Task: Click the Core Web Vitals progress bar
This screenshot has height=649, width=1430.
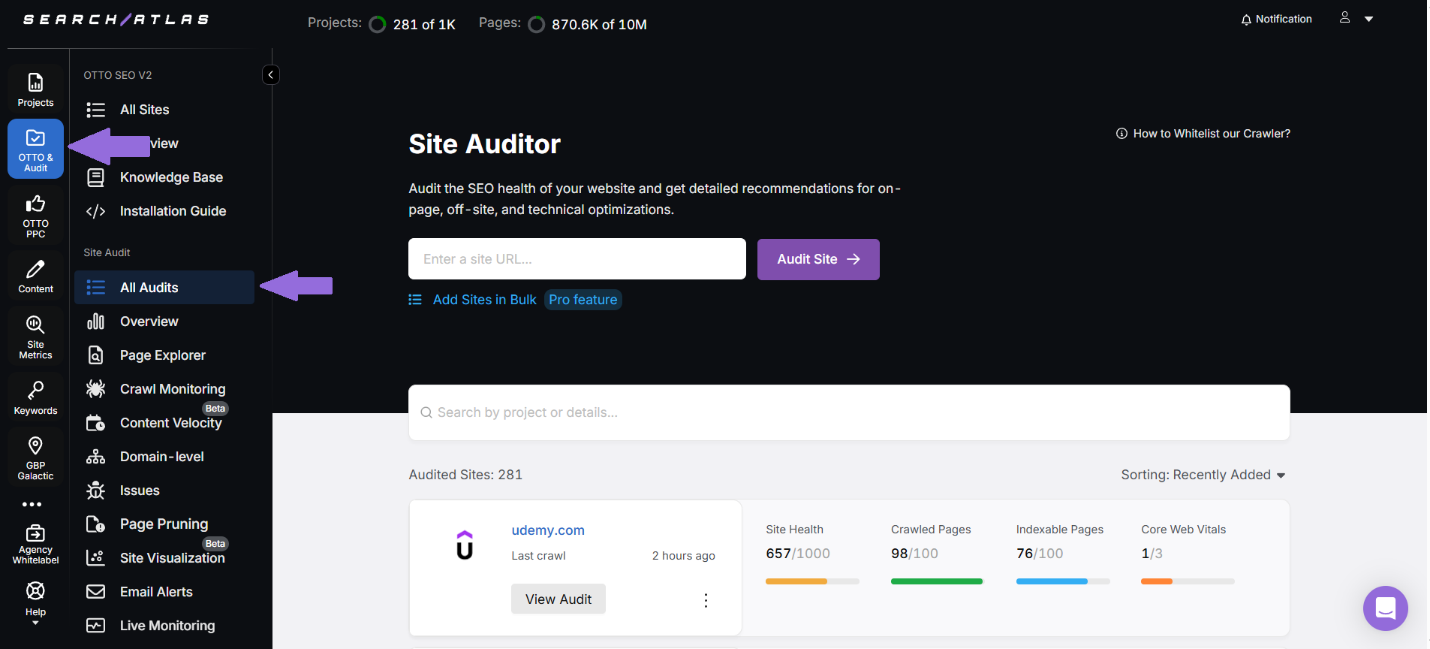Action: tap(1187, 581)
